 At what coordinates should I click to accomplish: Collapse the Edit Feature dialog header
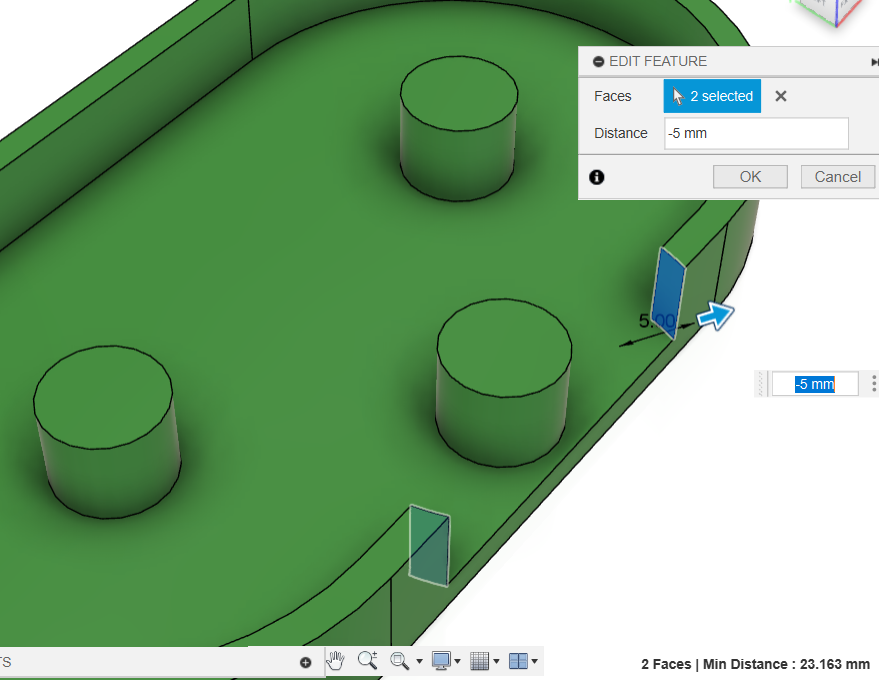tap(598, 61)
